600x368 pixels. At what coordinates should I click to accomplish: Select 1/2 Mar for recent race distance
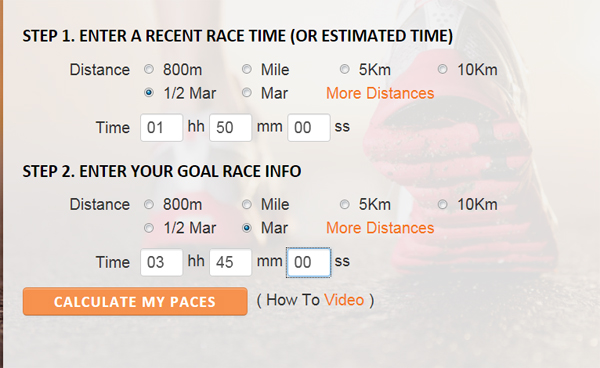tap(148, 93)
